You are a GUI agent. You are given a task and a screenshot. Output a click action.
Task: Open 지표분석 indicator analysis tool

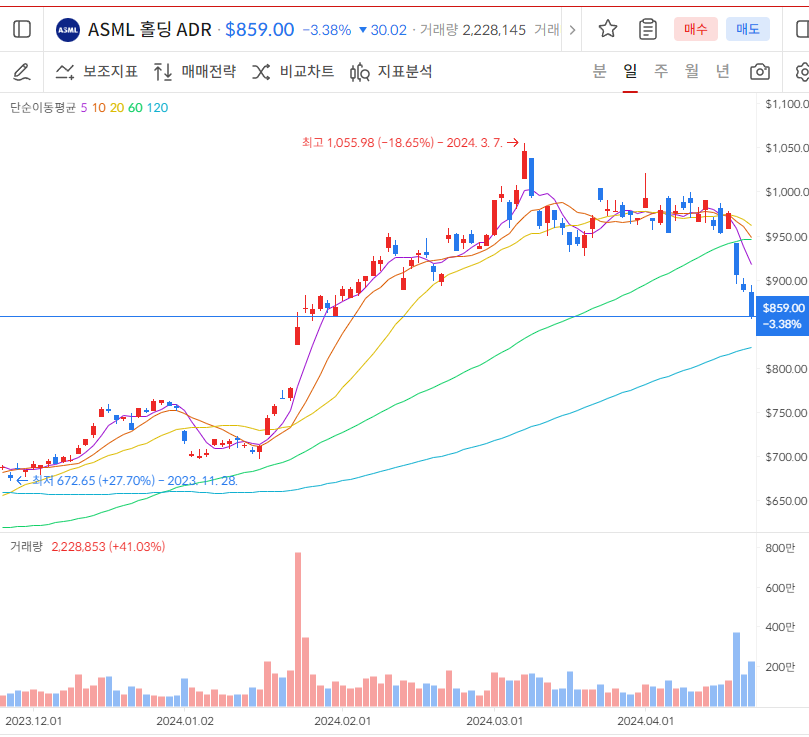[391, 72]
